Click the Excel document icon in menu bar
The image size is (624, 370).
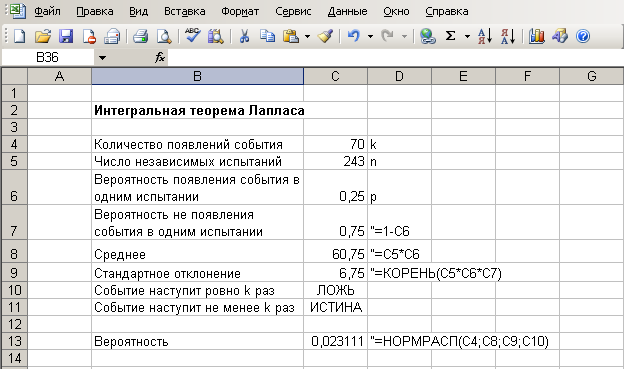(17, 10)
